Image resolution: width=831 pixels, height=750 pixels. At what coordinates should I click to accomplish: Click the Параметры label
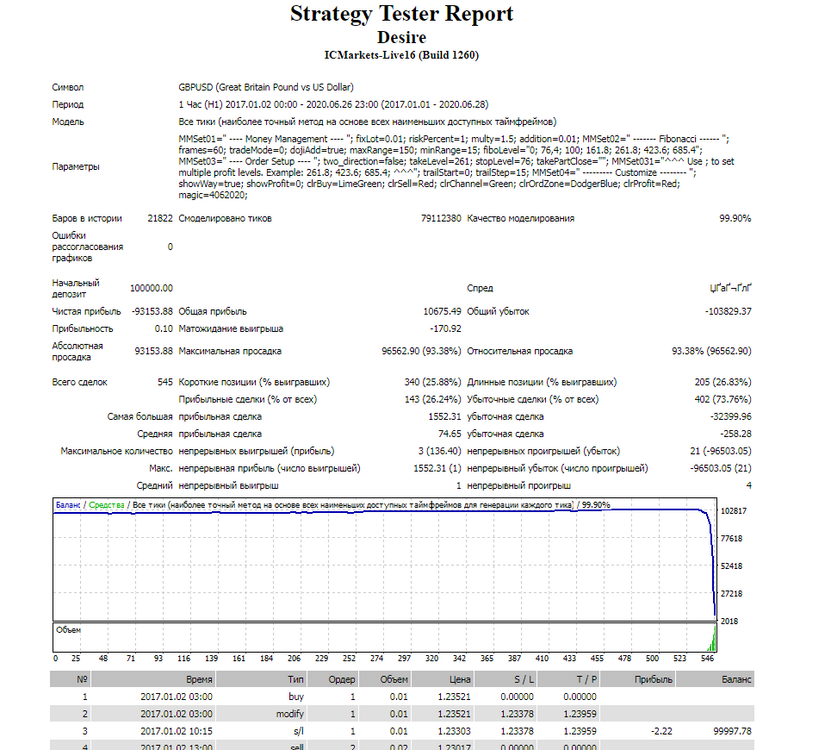tap(76, 166)
